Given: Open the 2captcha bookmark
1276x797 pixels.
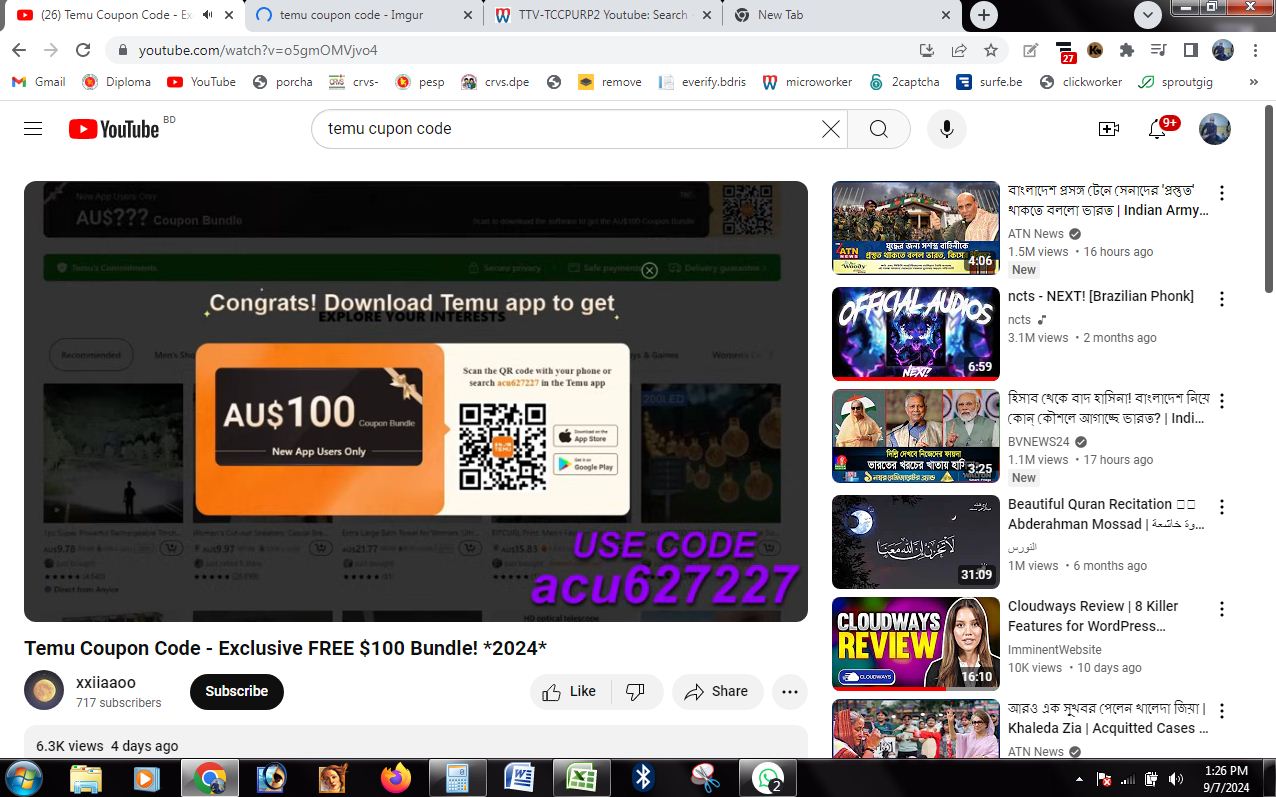Looking at the screenshot, I should point(904,82).
